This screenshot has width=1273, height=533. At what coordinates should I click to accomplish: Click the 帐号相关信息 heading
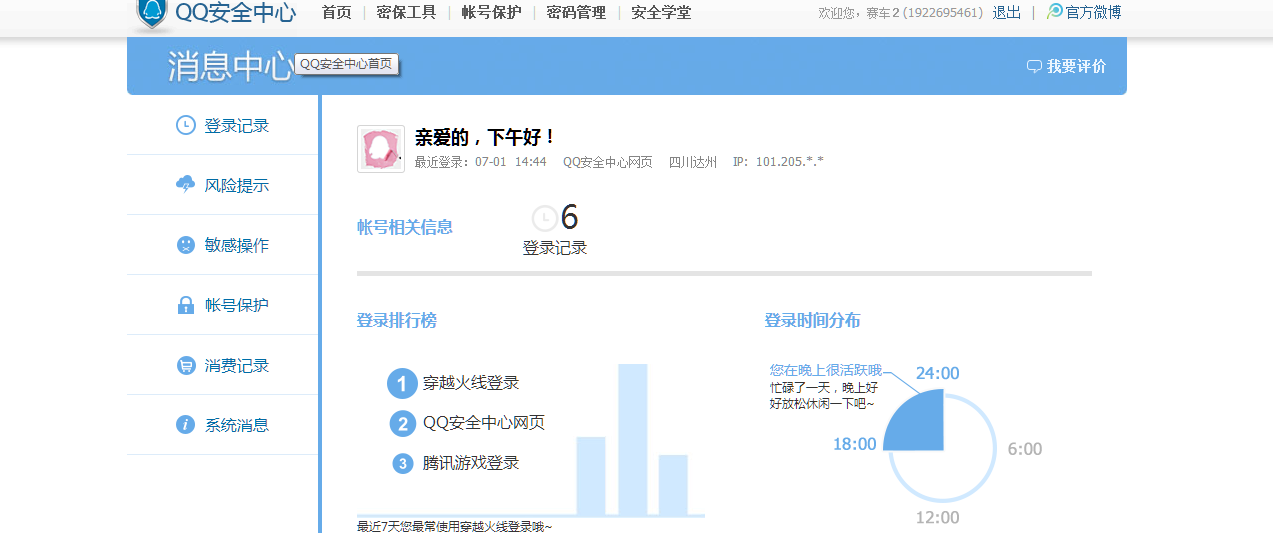pos(405,227)
